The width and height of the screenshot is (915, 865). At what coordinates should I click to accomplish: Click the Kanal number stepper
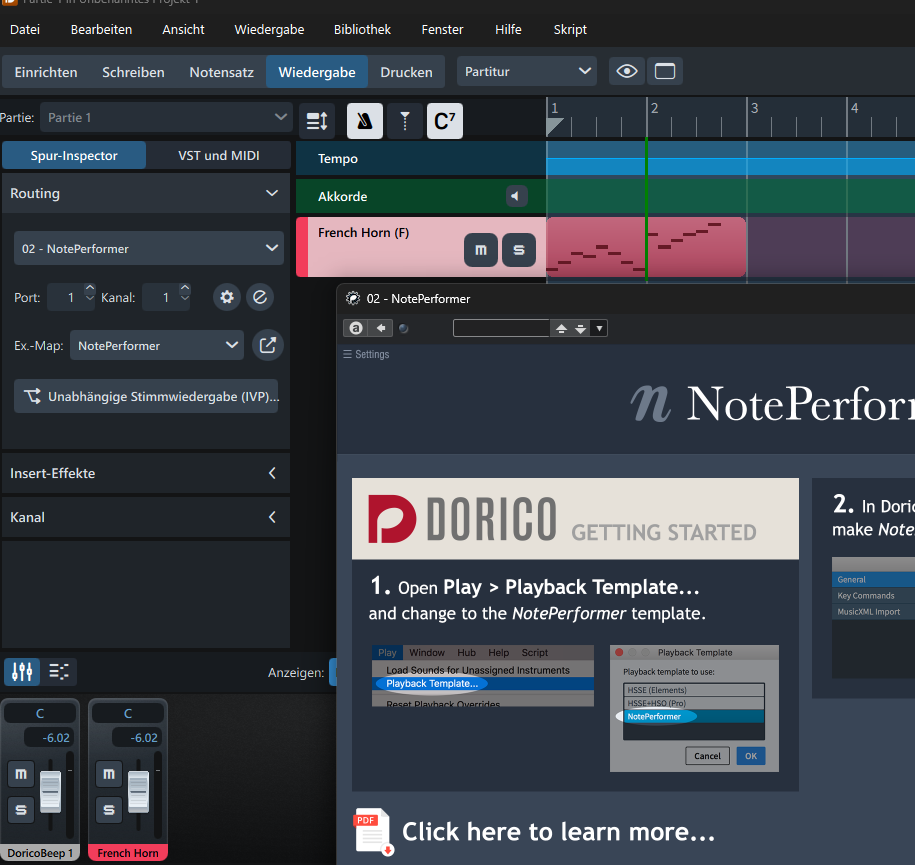[184, 293]
